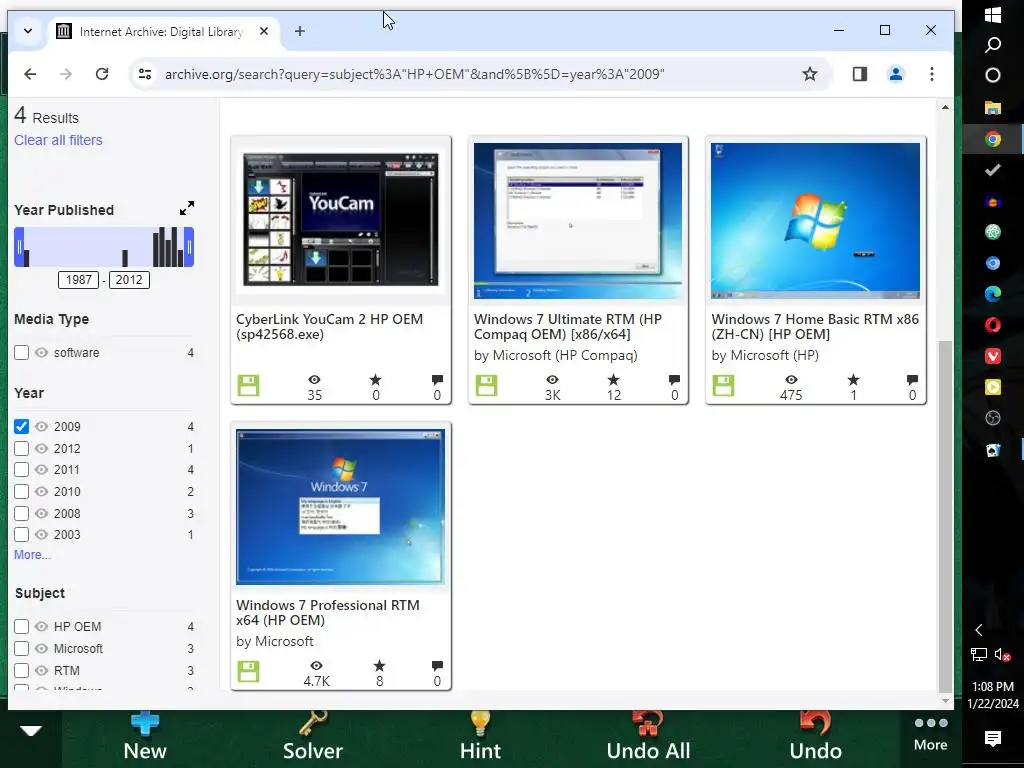The image size is (1024, 768).
Task: Click the floppy icon on YouCam card
Action: click(x=248, y=385)
